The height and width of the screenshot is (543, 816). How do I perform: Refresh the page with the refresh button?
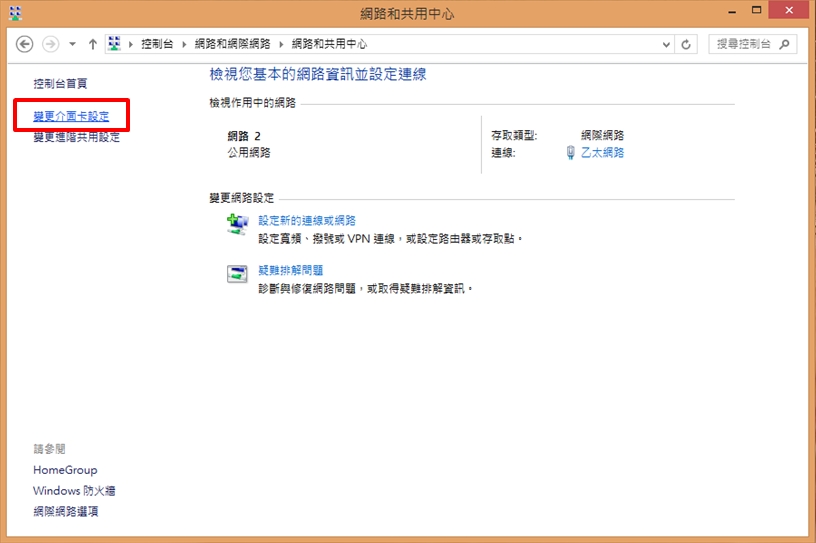point(686,44)
